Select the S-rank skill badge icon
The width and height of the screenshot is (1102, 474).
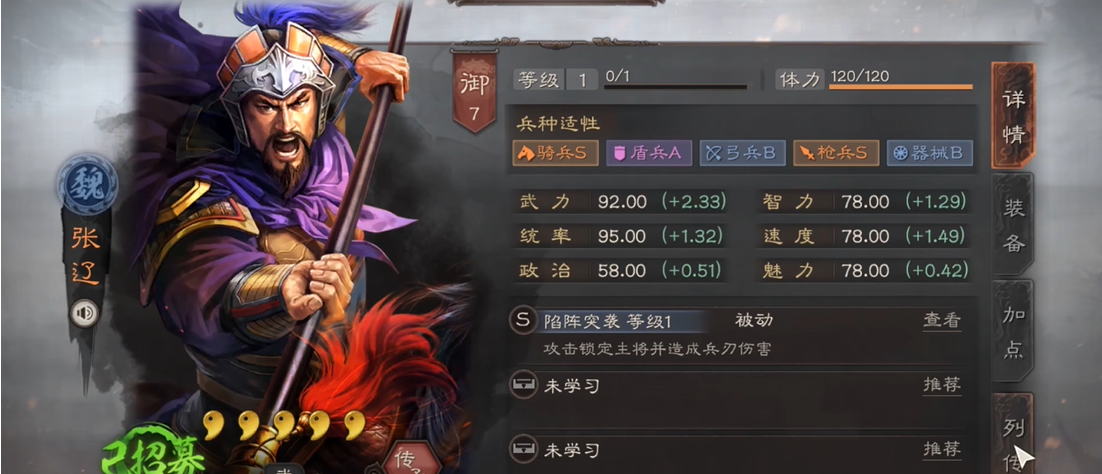coord(522,321)
